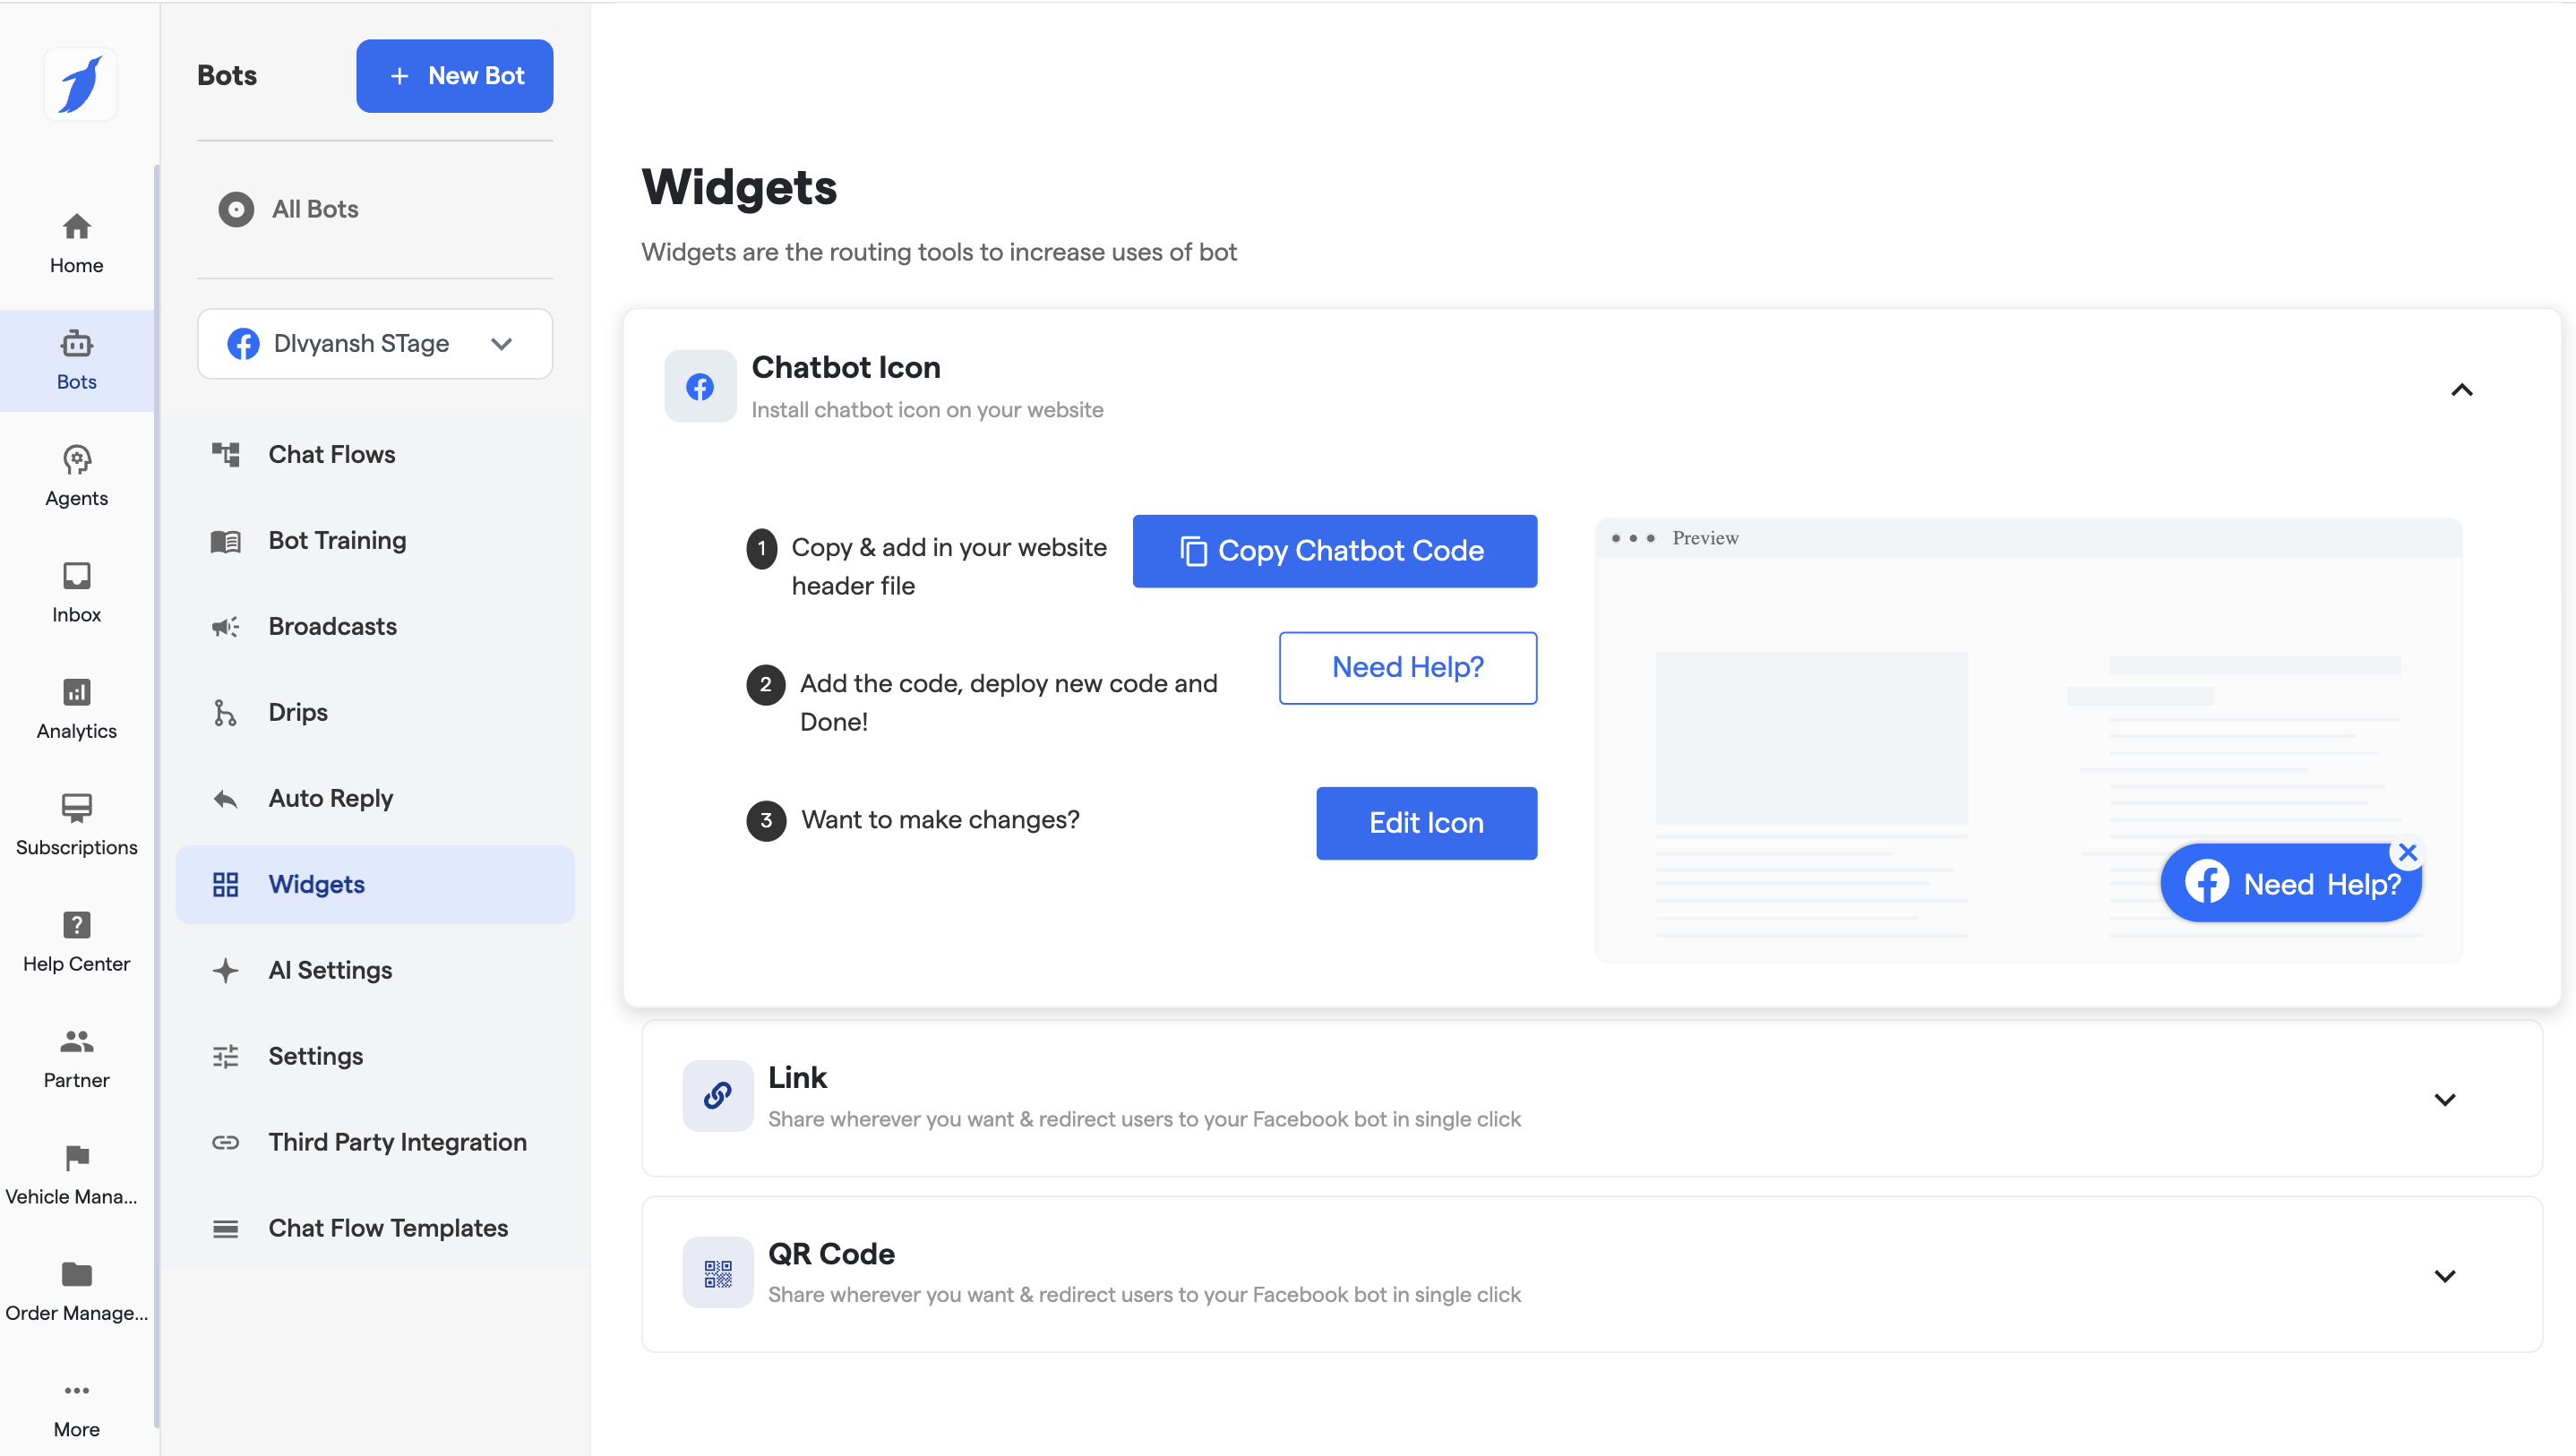The width and height of the screenshot is (2576, 1456).
Task: Close the Need Help preview bubble
Action: (2407, 852)
